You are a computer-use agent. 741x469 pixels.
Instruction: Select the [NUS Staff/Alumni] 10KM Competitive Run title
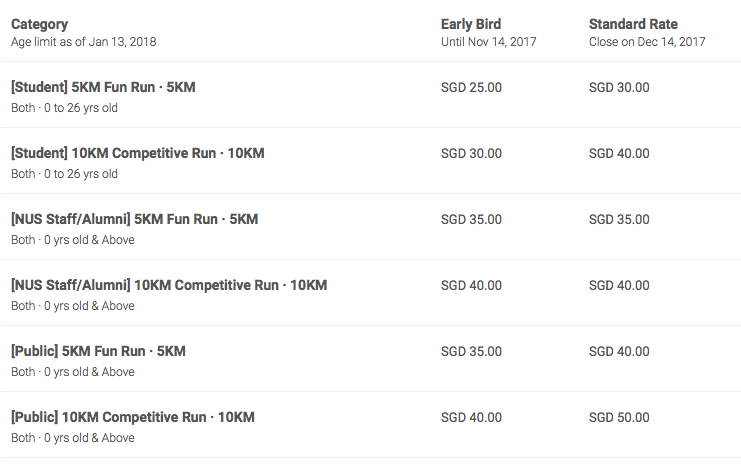click(168, 286)
